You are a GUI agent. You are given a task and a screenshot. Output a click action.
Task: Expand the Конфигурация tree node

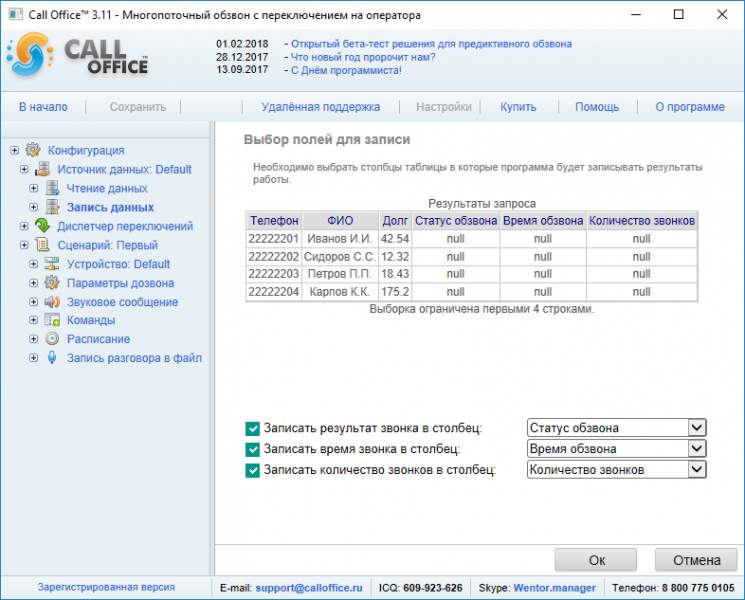(x=15, y=150)
